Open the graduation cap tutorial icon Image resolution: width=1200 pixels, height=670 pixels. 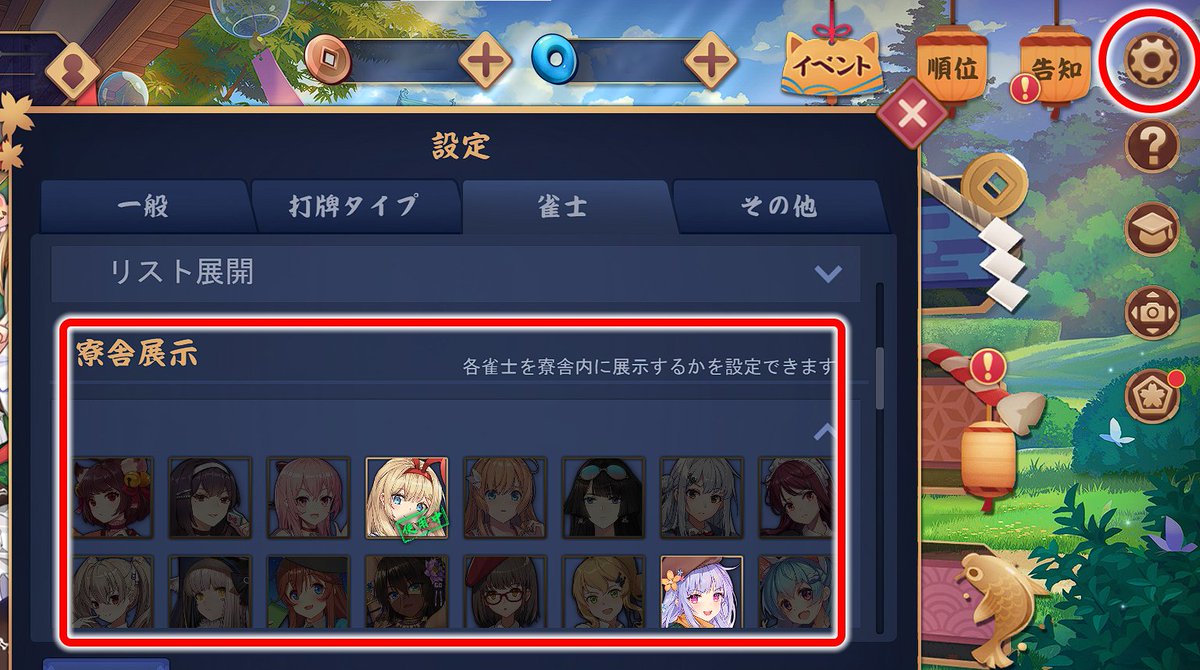[1152, 230]
